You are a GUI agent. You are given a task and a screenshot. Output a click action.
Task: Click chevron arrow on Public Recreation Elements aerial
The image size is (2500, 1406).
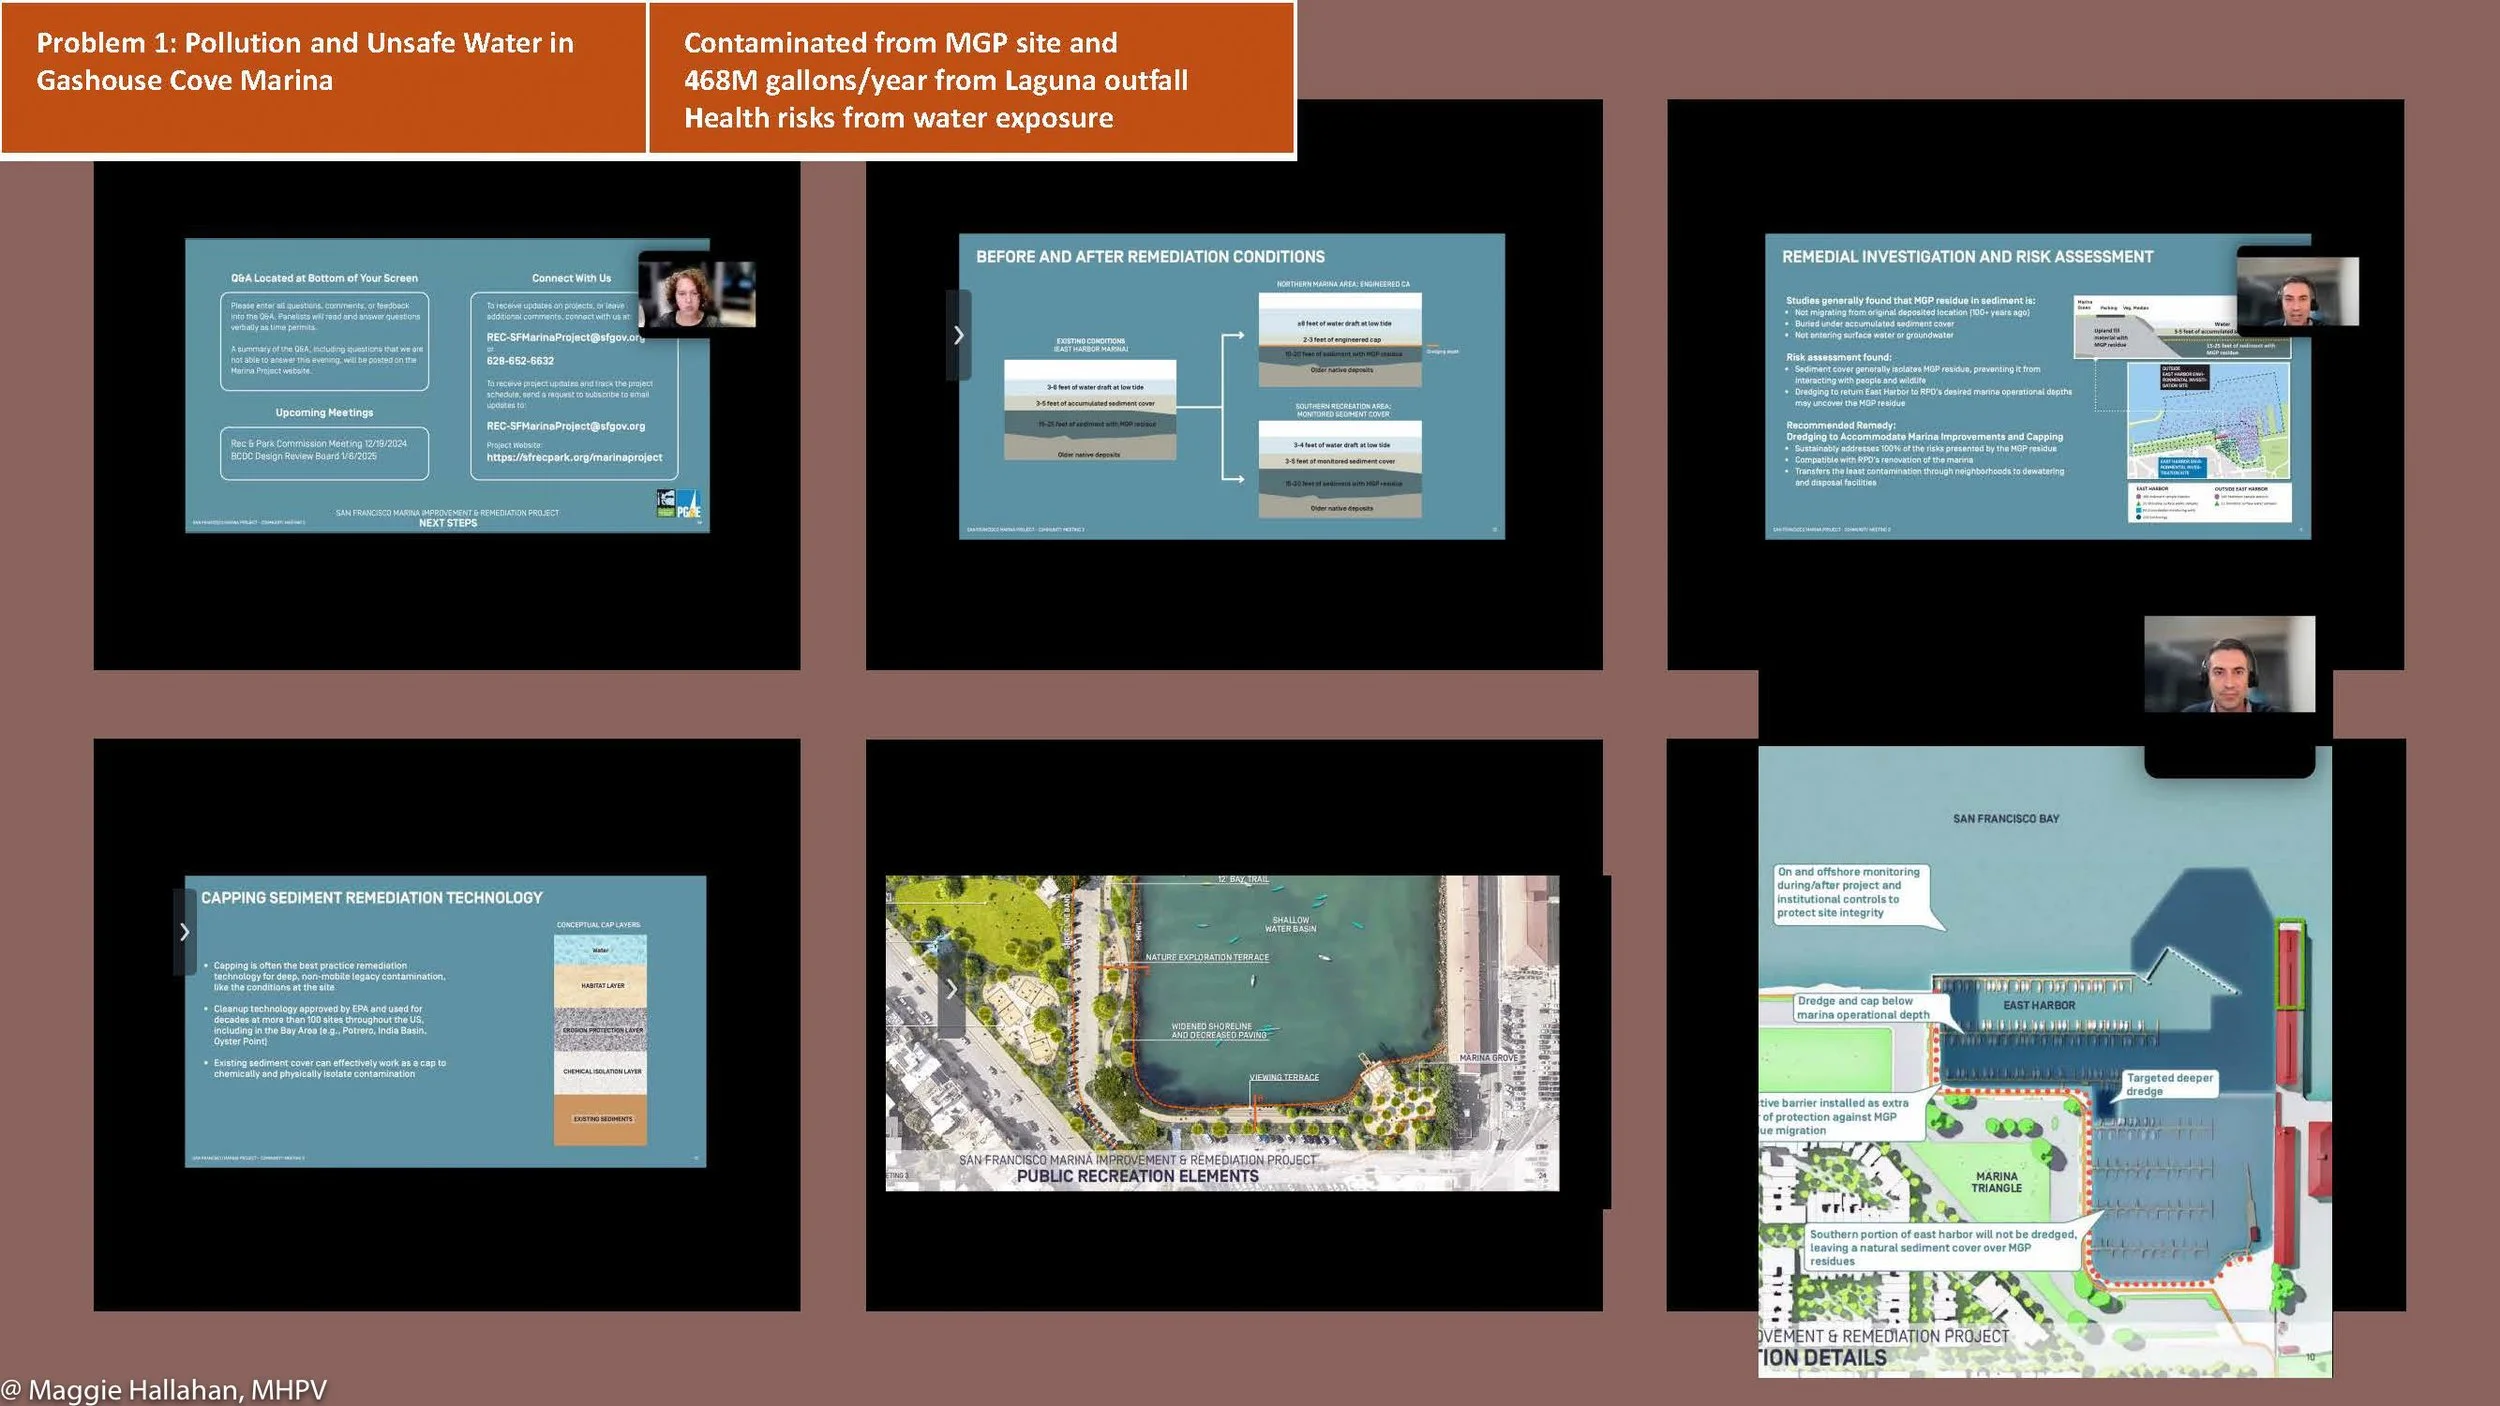pos(951,989)
